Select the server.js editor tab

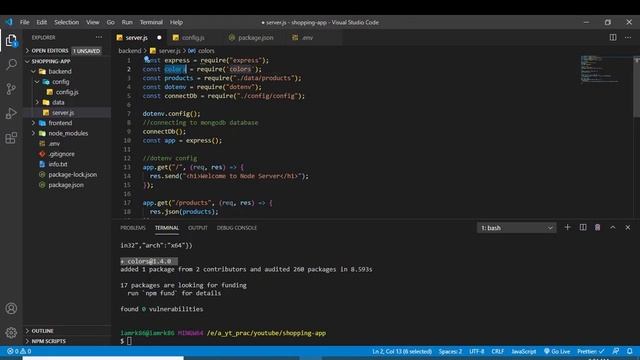pos(136,38)
